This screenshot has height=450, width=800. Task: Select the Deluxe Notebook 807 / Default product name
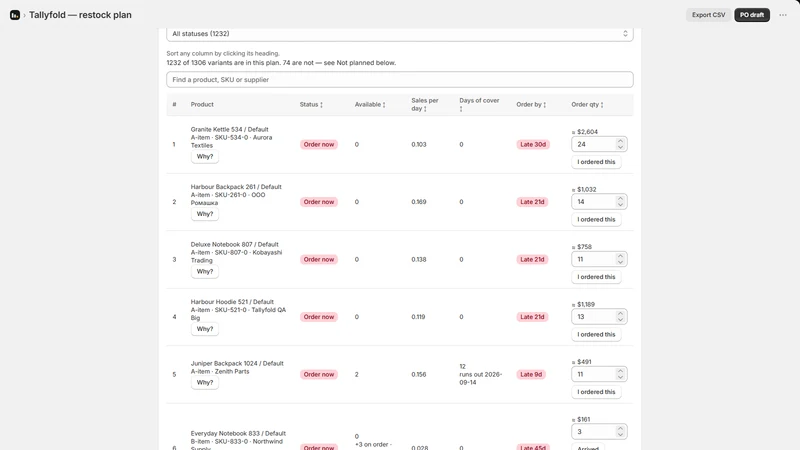pyautogui.click(x=235, y=244)
